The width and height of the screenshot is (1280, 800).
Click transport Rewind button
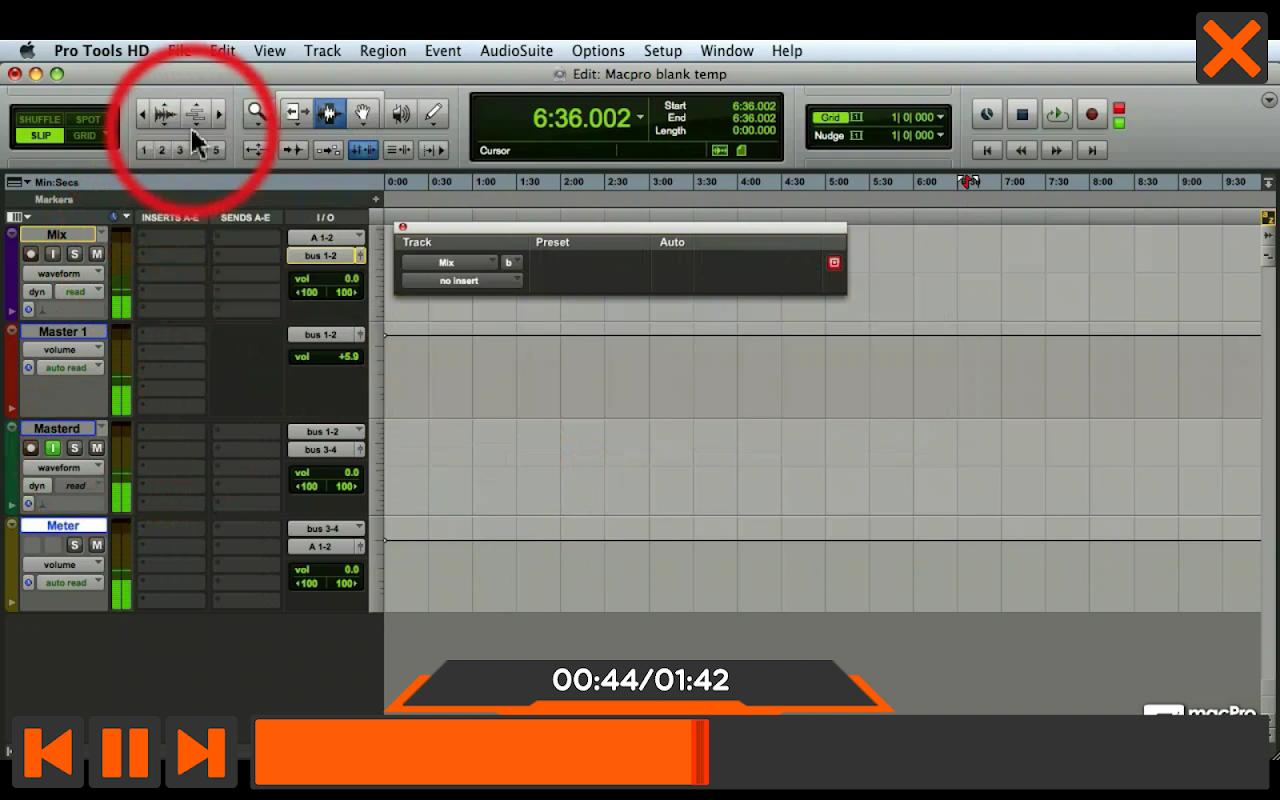(1022, 150)
